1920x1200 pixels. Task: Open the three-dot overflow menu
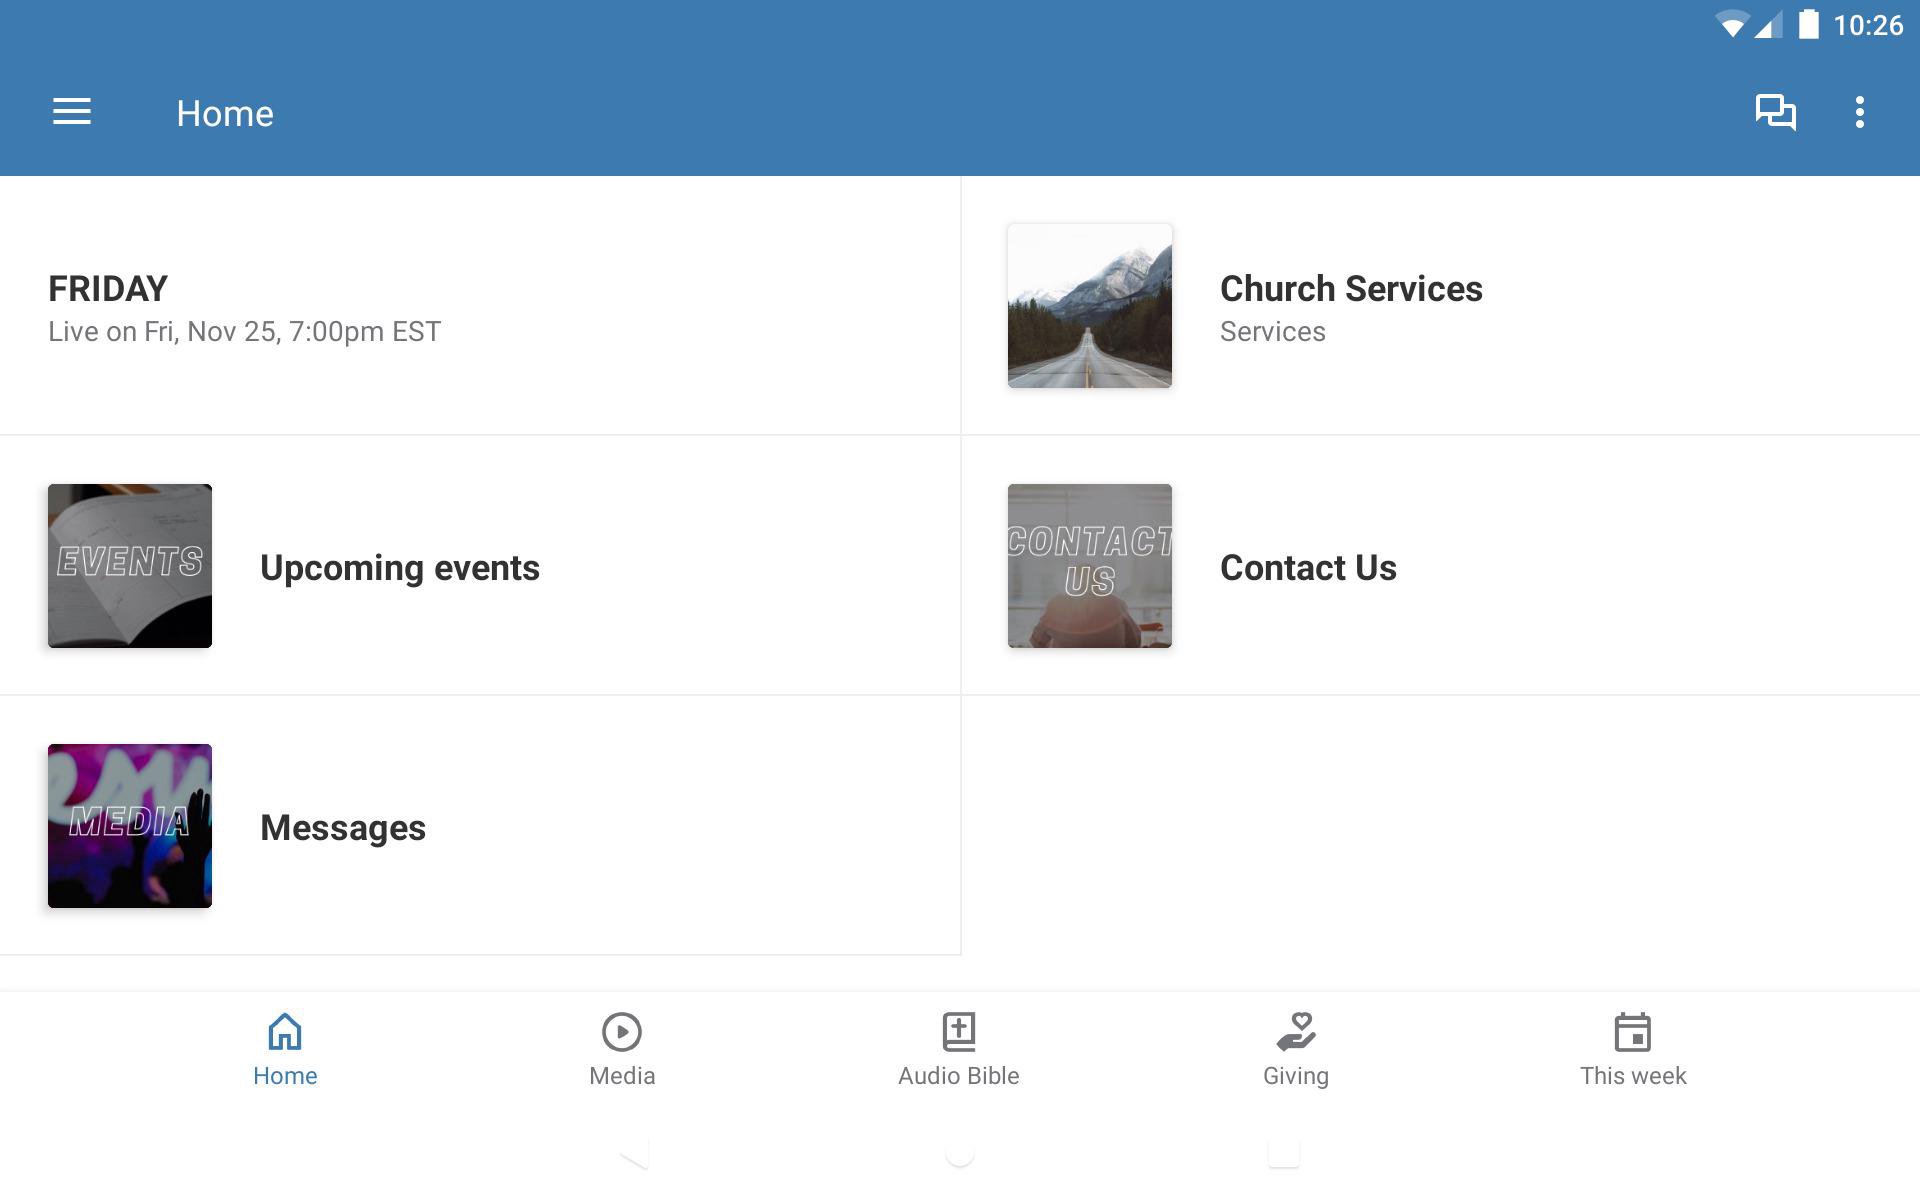tap(1859, 112)
